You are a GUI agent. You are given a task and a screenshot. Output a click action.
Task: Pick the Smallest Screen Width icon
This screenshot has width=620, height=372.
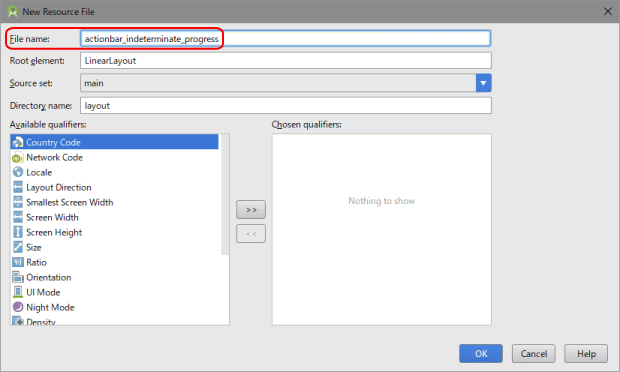pos(18,202)
